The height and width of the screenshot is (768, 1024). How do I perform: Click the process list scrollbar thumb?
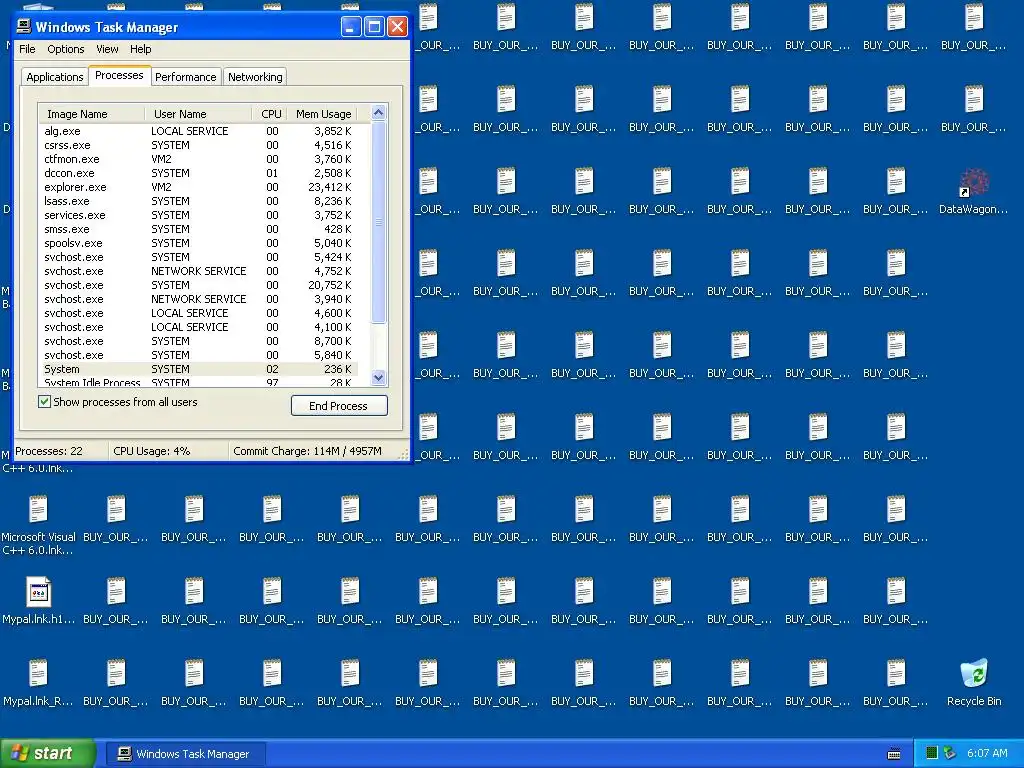point(378,222)
